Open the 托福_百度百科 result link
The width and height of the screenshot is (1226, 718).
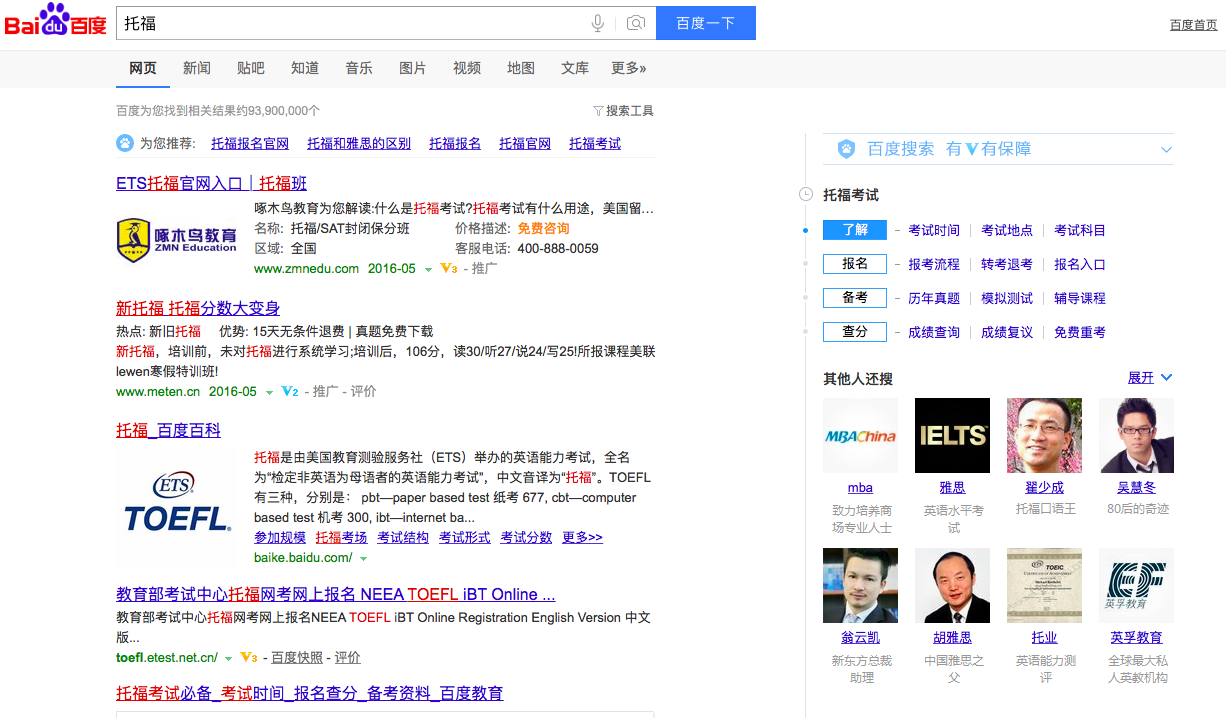168,431
